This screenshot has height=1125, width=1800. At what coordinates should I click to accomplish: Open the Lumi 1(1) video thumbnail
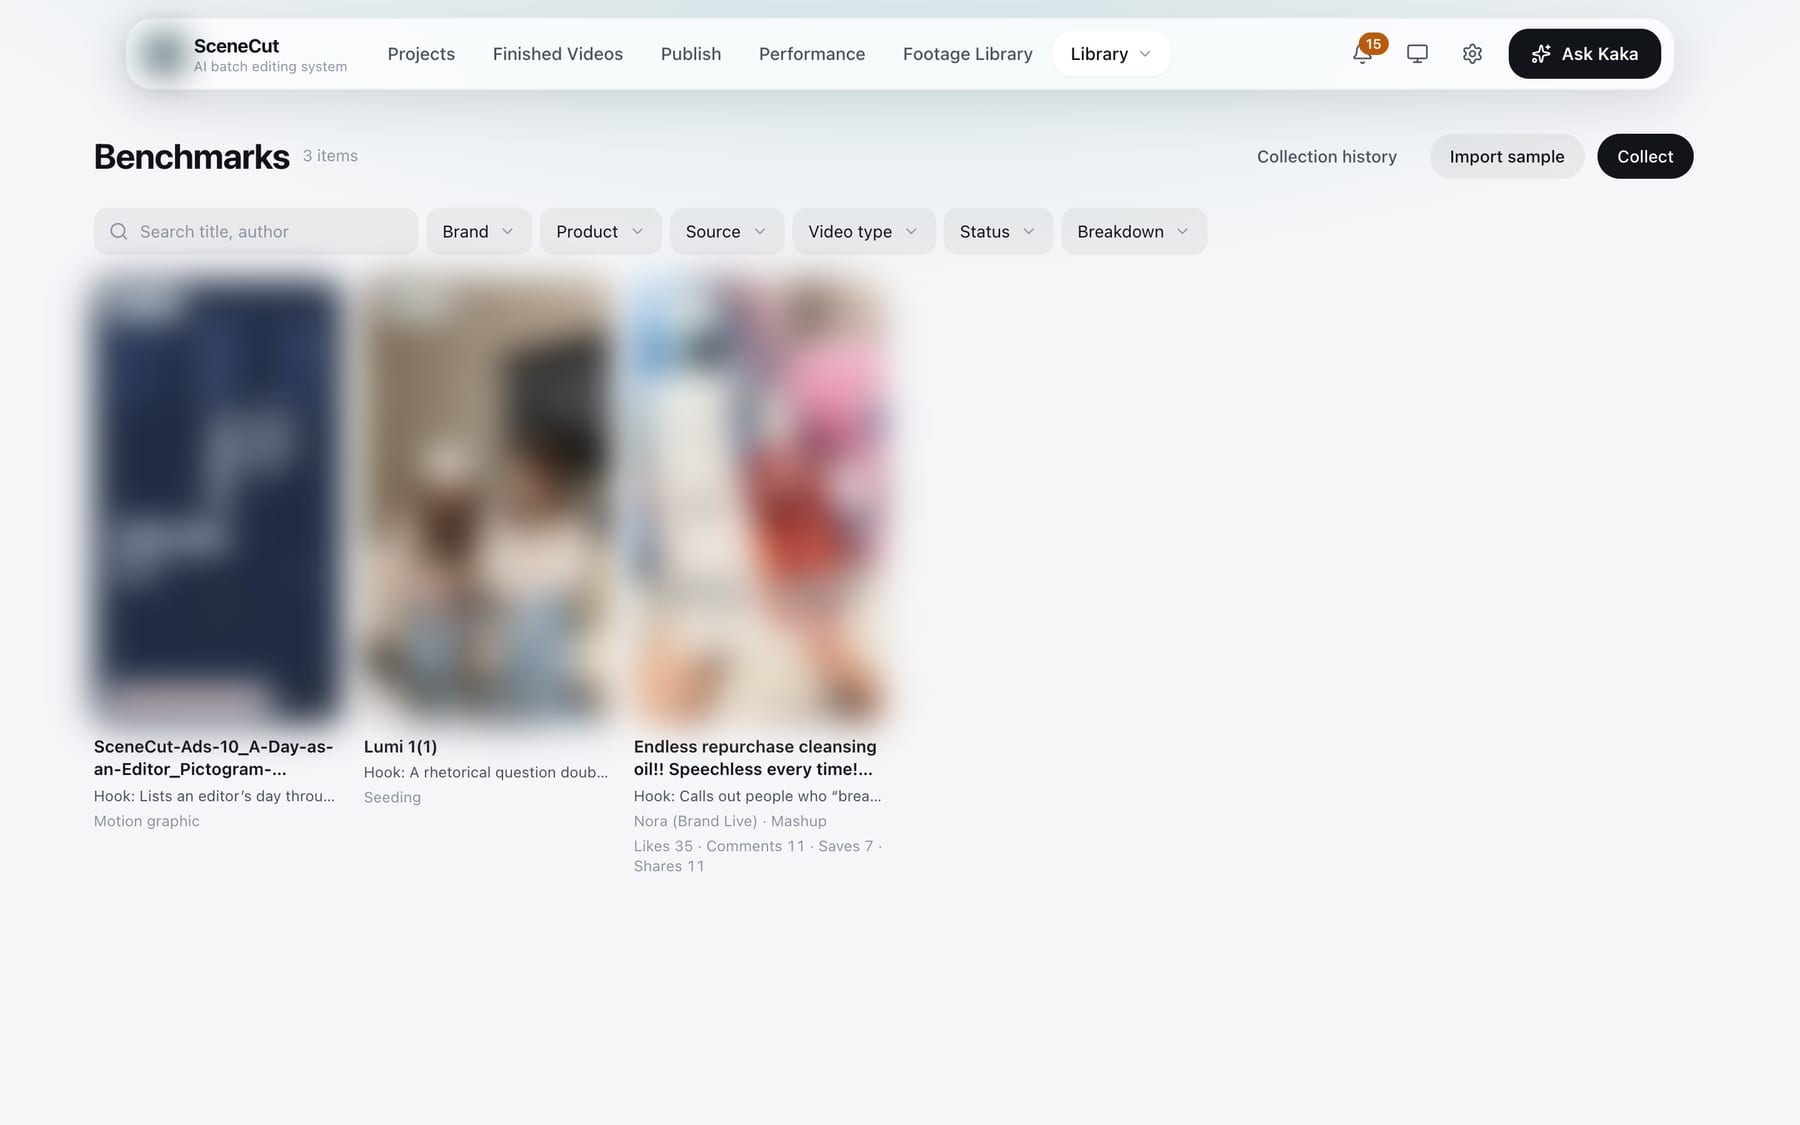pyautogui.click(x=486, y=500)
